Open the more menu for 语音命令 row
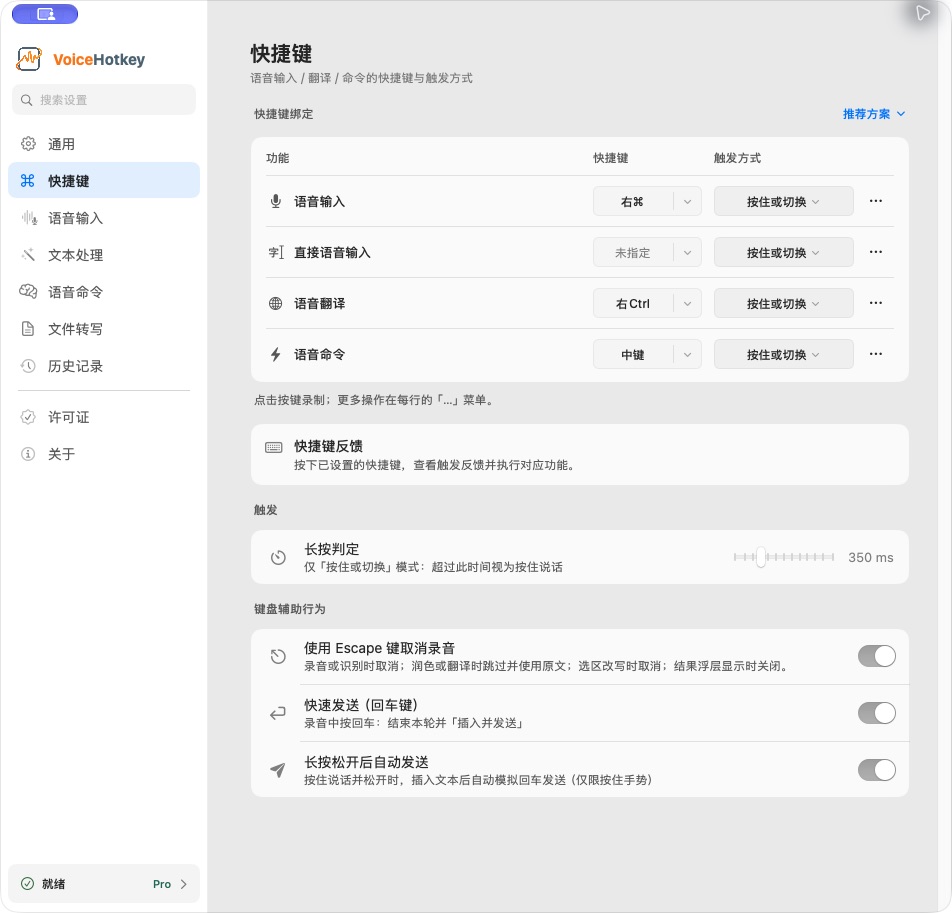Screen dimensions: 952x913 pyautogui.click(x=876, y=354)
